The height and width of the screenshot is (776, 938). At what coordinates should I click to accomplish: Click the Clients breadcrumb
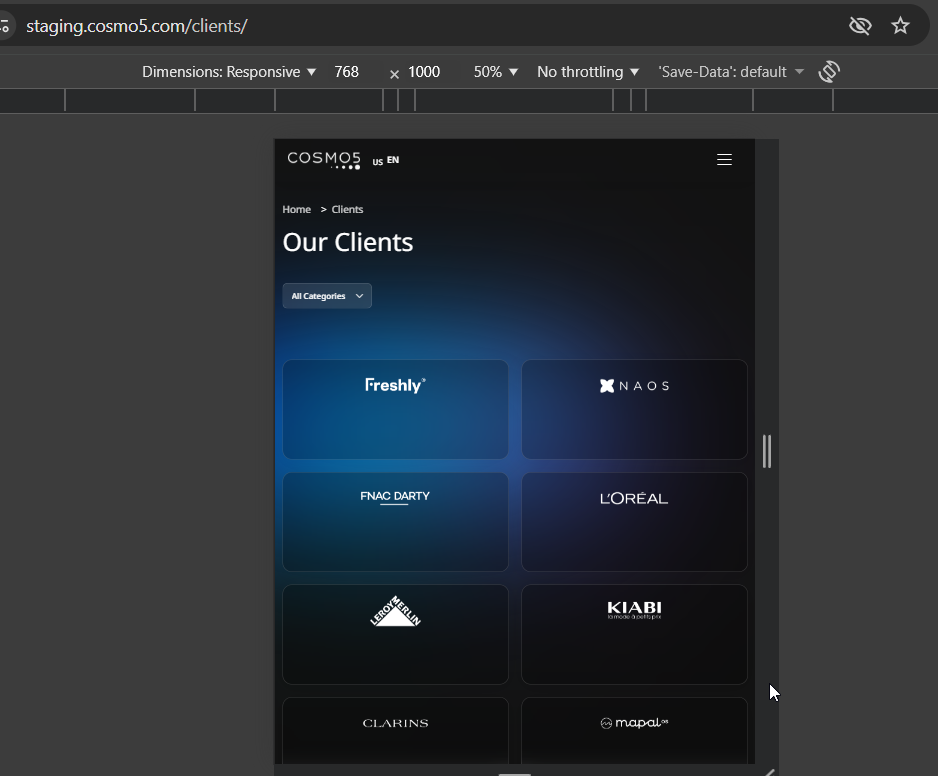coord(348,209)
